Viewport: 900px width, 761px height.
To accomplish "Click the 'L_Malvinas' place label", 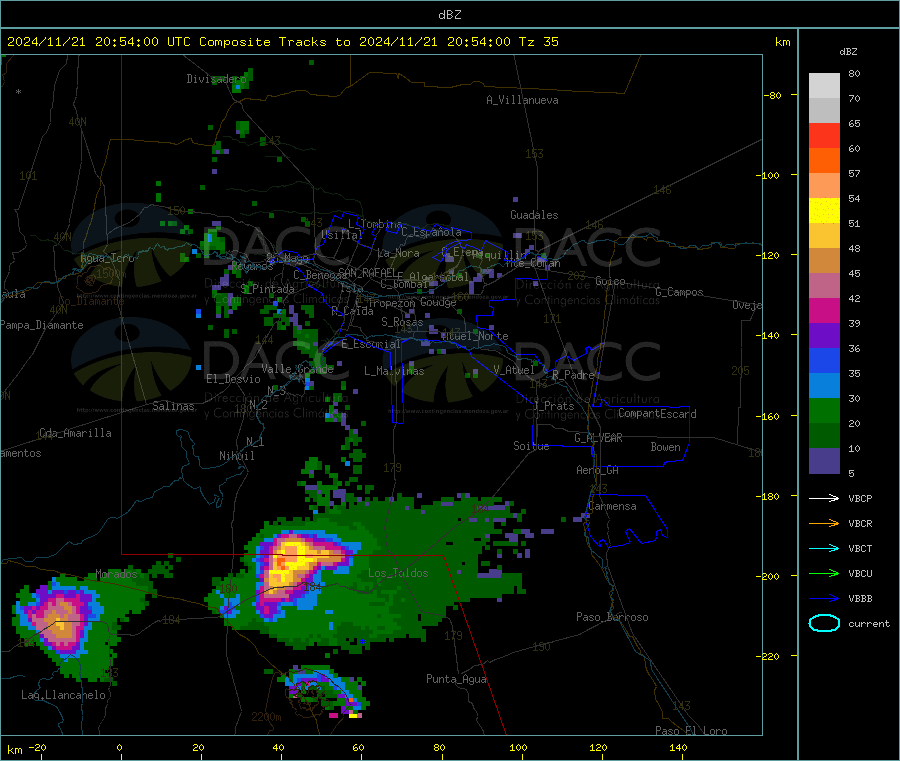I will 394,371.
